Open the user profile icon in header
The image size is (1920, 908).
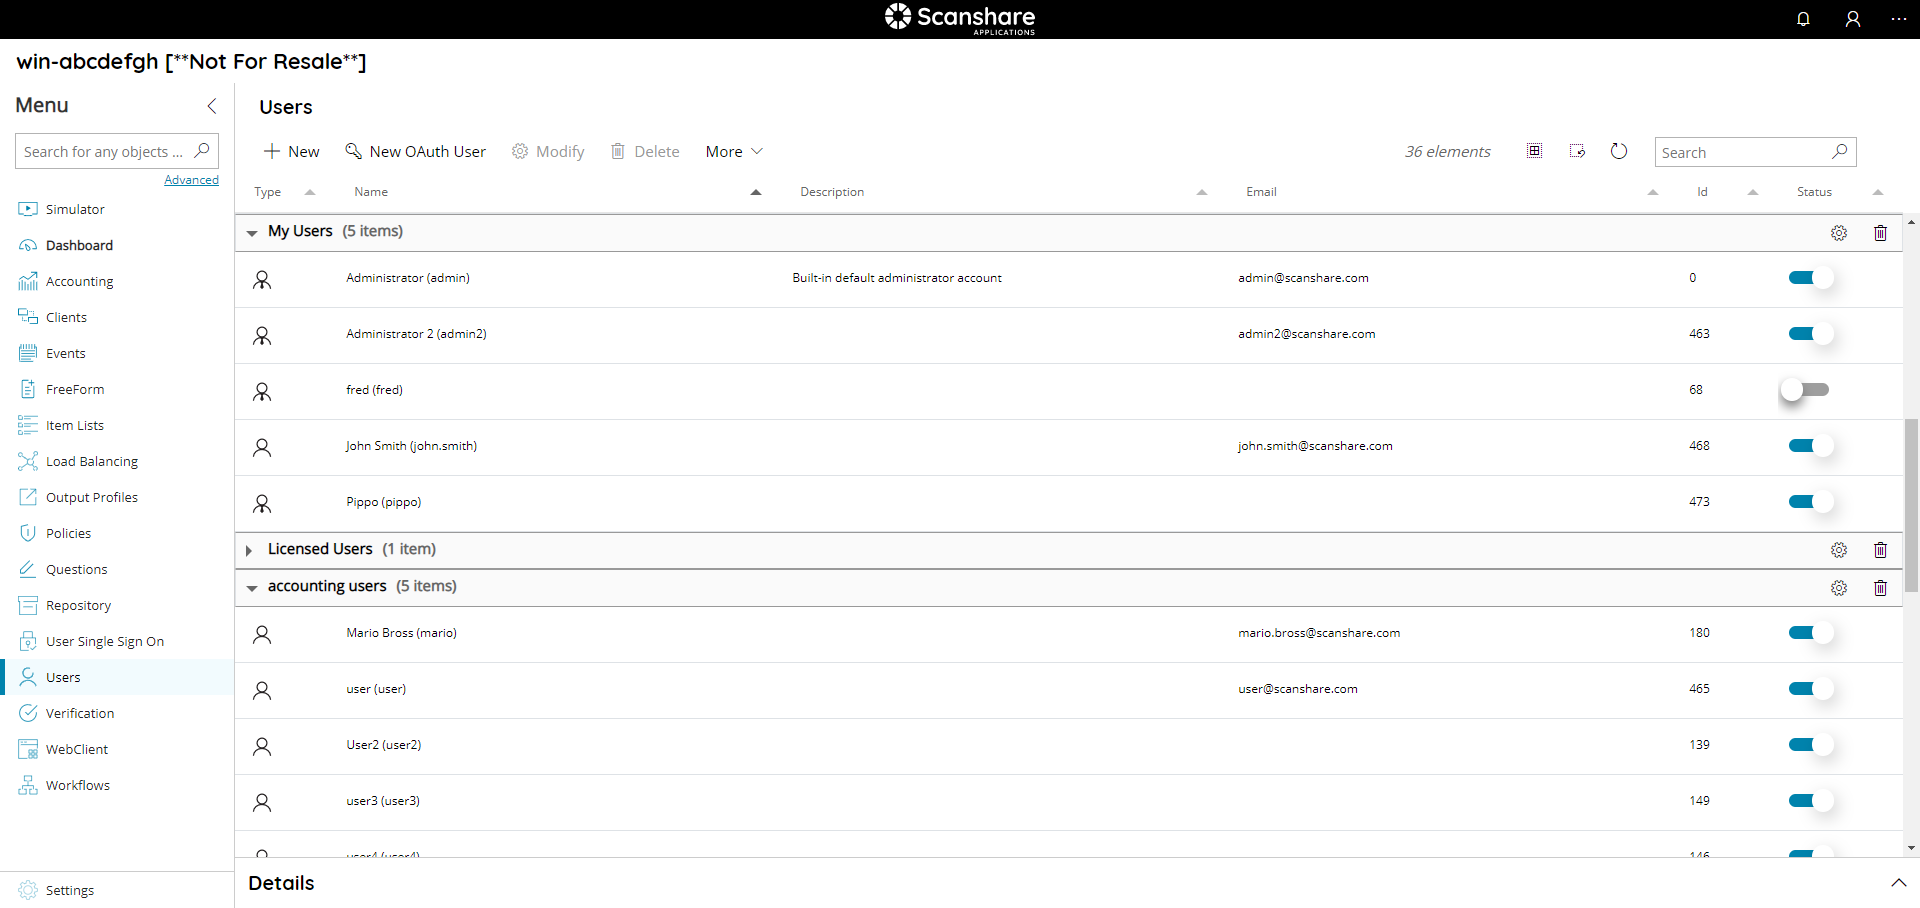[1852, 19]
